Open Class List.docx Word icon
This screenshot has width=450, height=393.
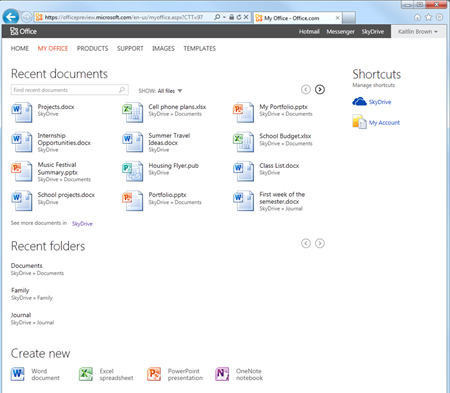(x=244, y=171)
